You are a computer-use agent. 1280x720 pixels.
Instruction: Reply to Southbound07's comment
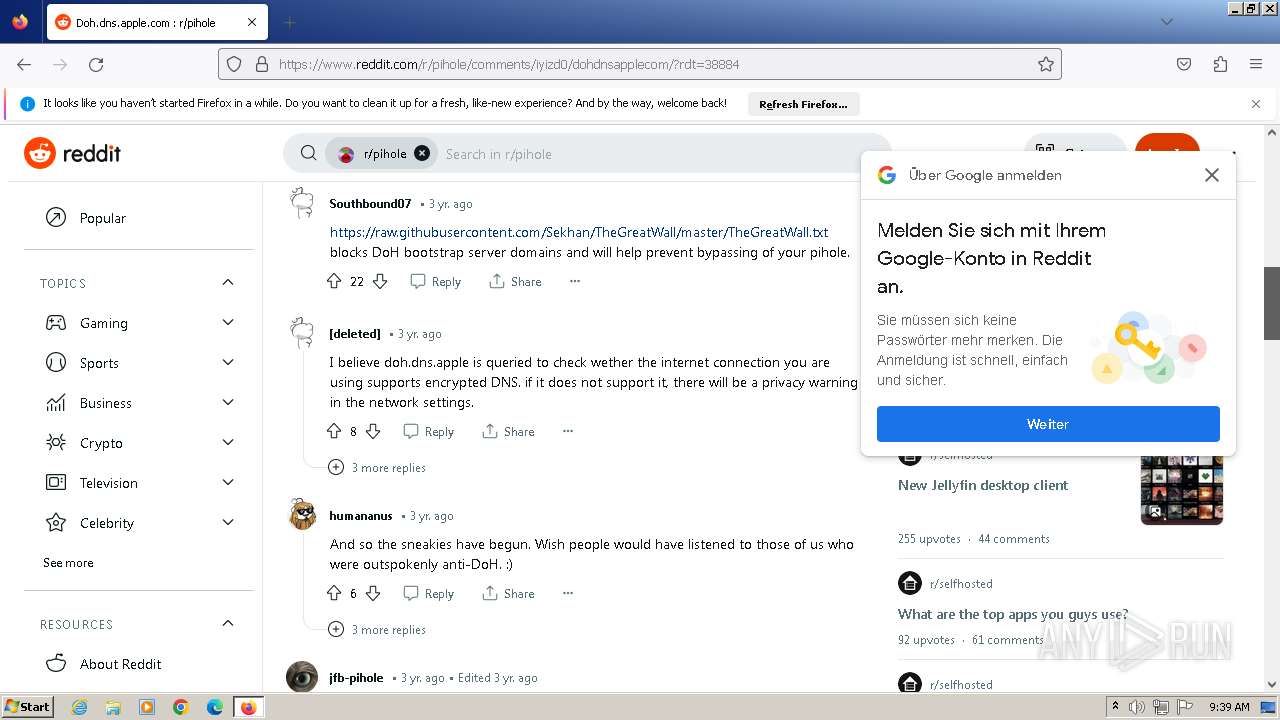pos(436,282)
